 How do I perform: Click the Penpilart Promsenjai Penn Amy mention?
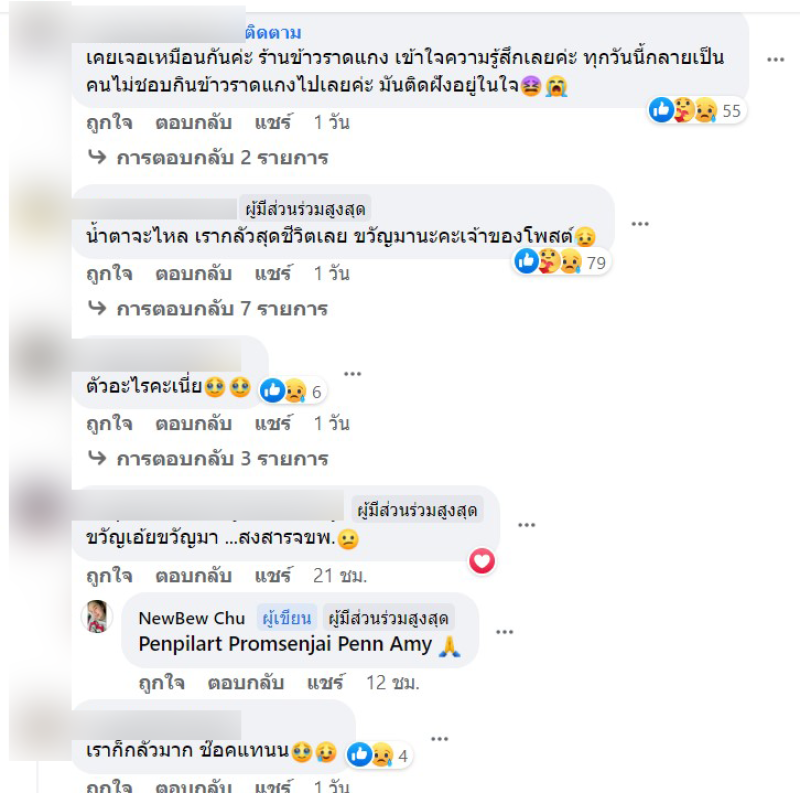point(285,644)
